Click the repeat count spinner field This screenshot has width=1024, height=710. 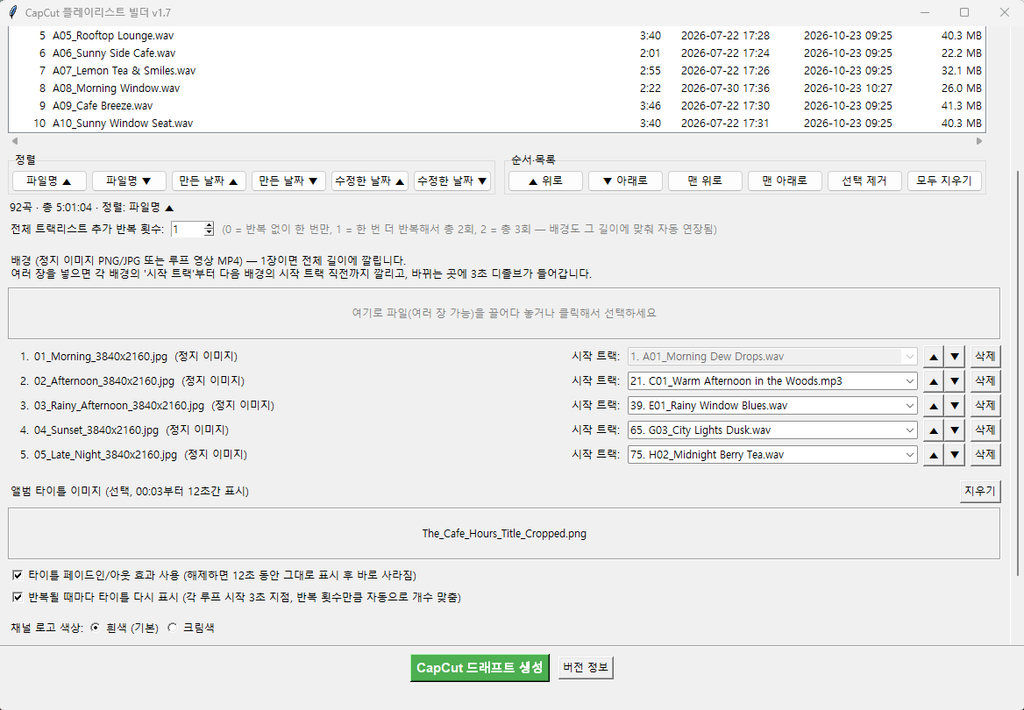pyautogui.click(x=187, y=229)
